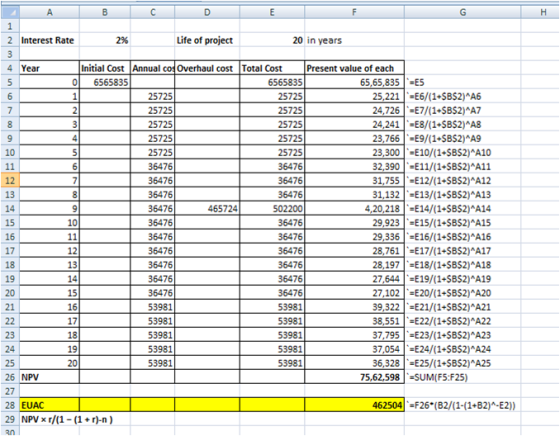Select the Initial Cost header cell
The image size is (560, 436).
pos(105,68)
